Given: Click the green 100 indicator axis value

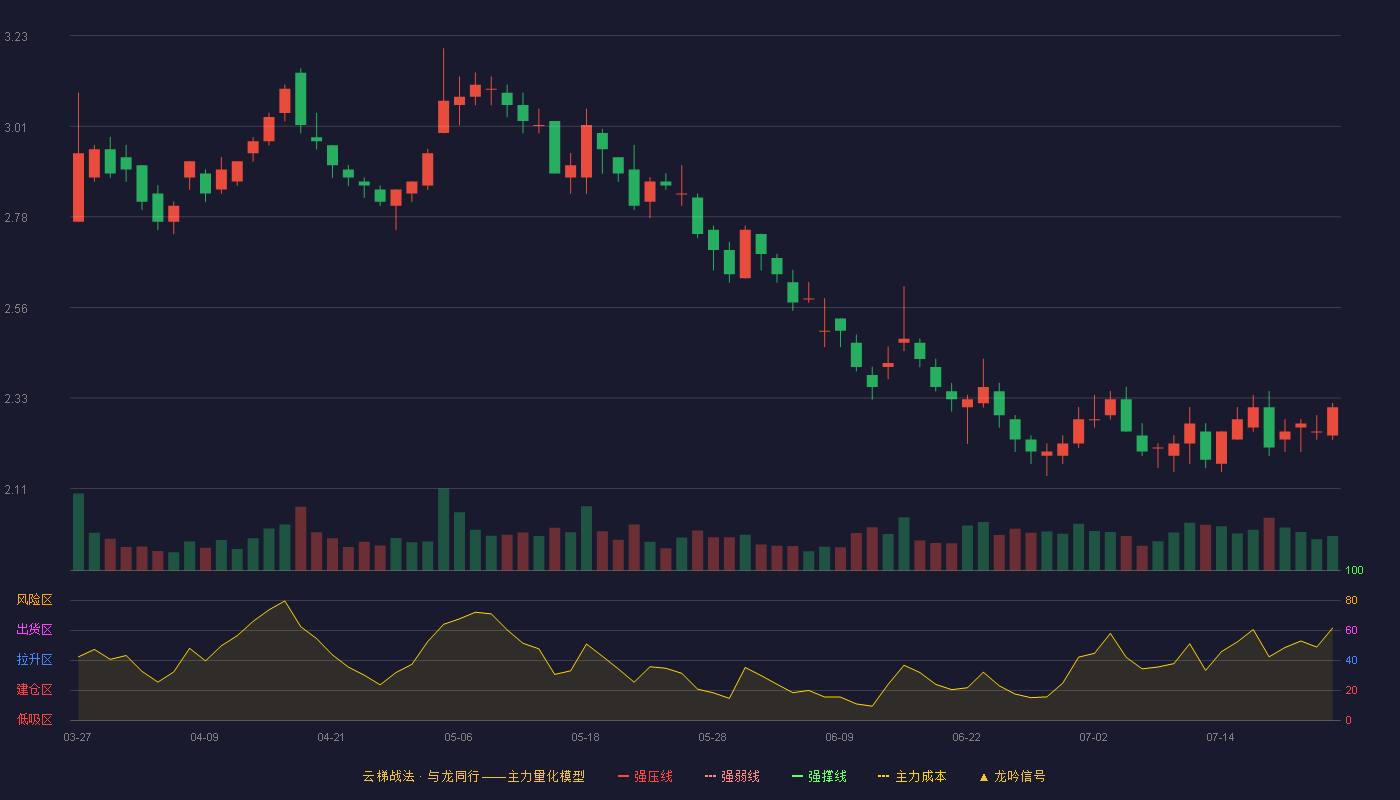Looking at the screenshot, I should point(1354,571).
